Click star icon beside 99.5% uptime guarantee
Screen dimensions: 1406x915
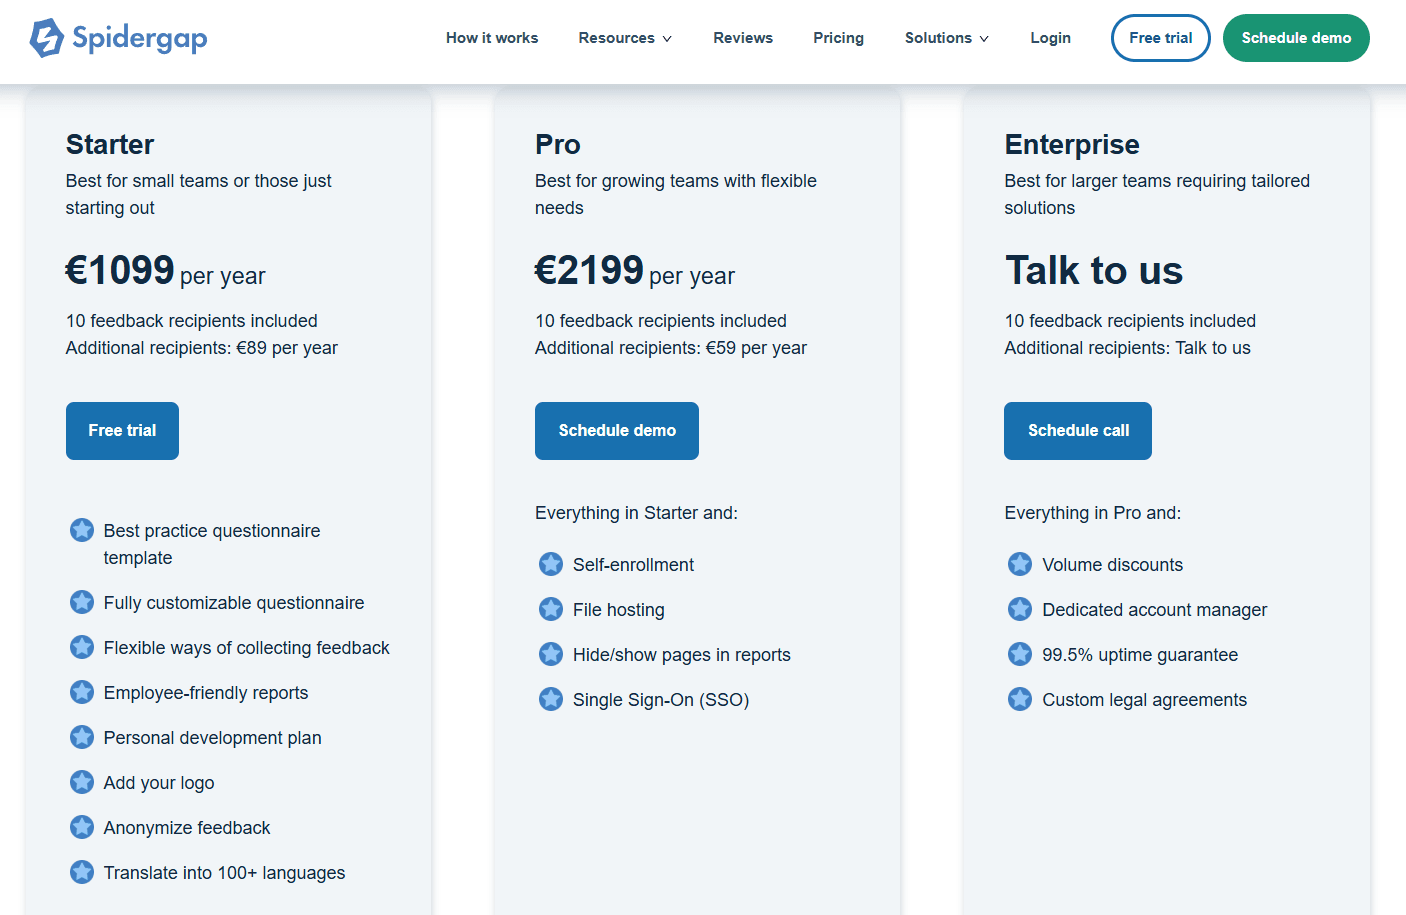pos(1020,654)
